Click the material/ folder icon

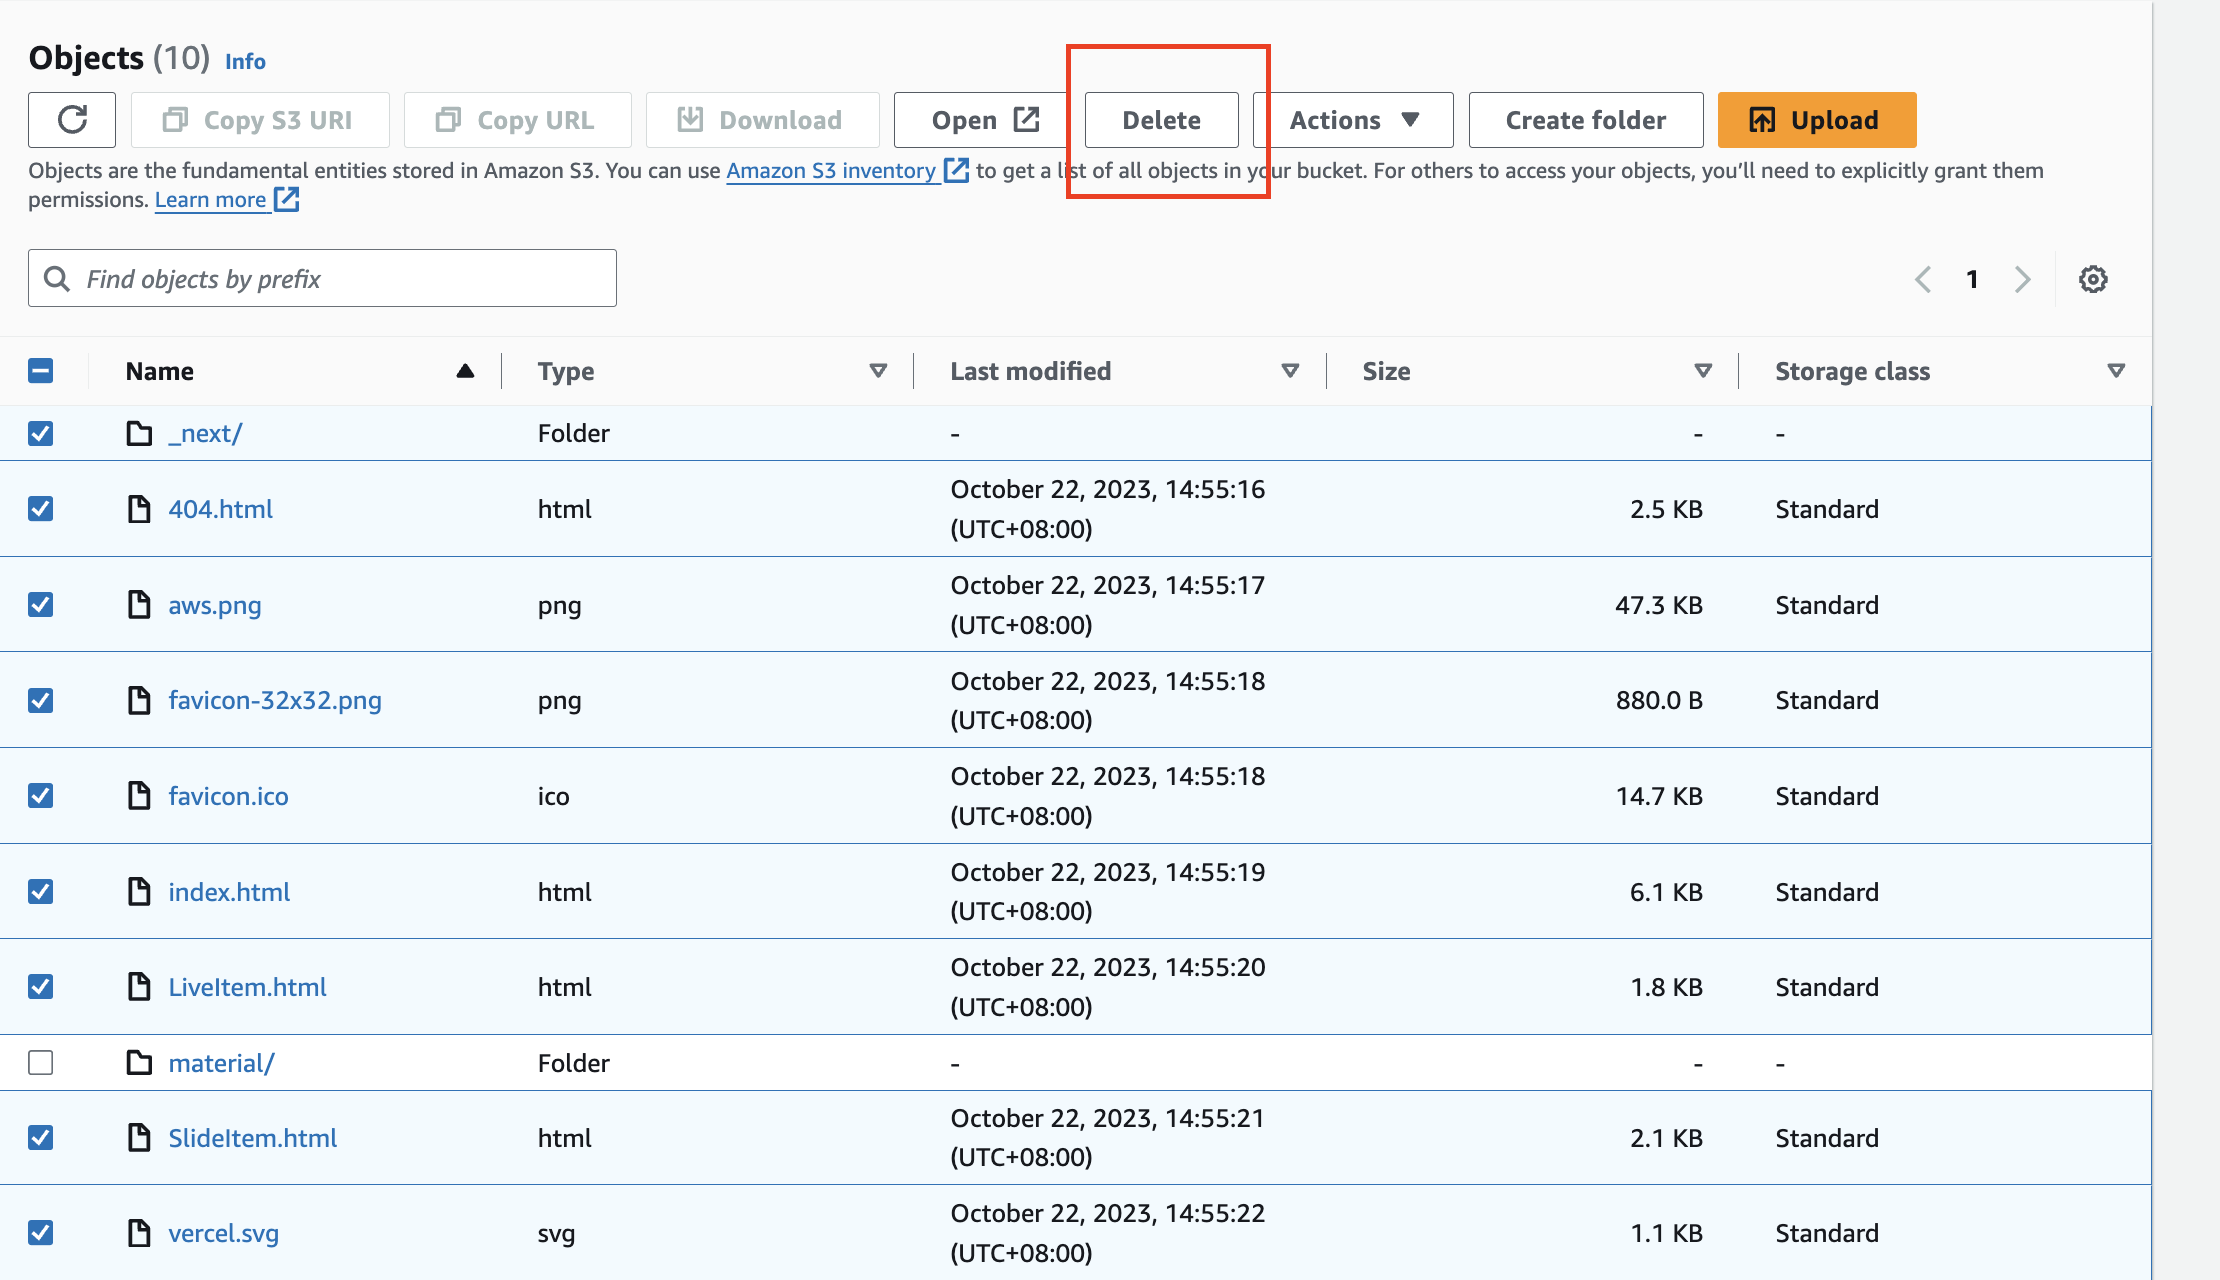click(139, 1063)
